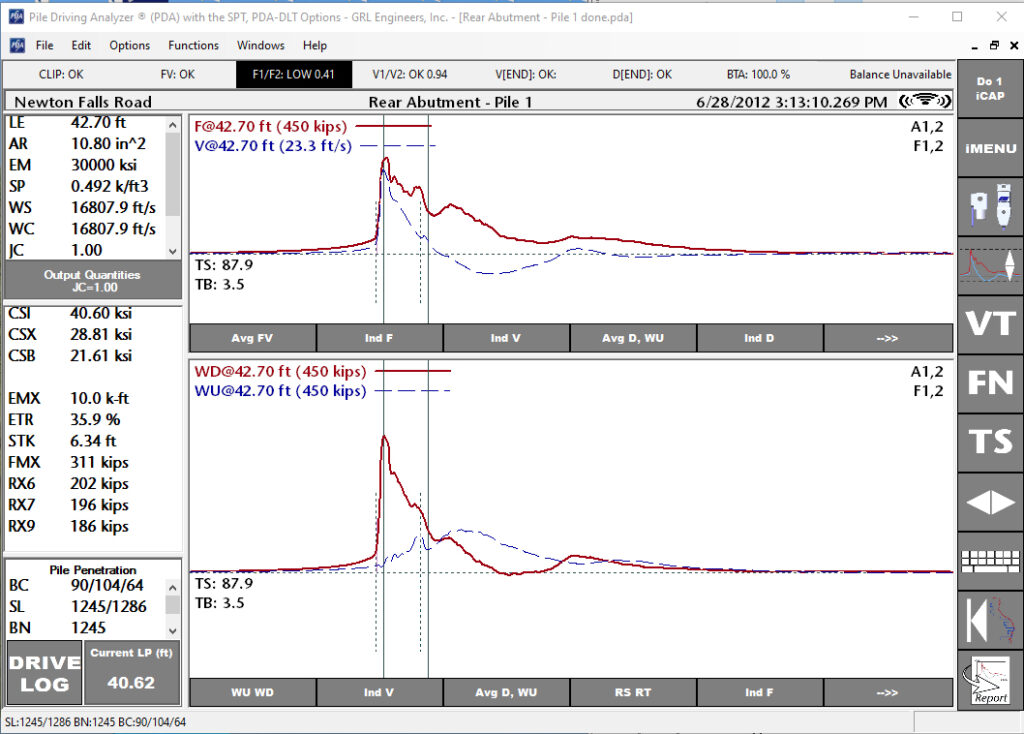Click the Report icon
The height and width of the screenshot is (734, 1024).
coord(990,679)
